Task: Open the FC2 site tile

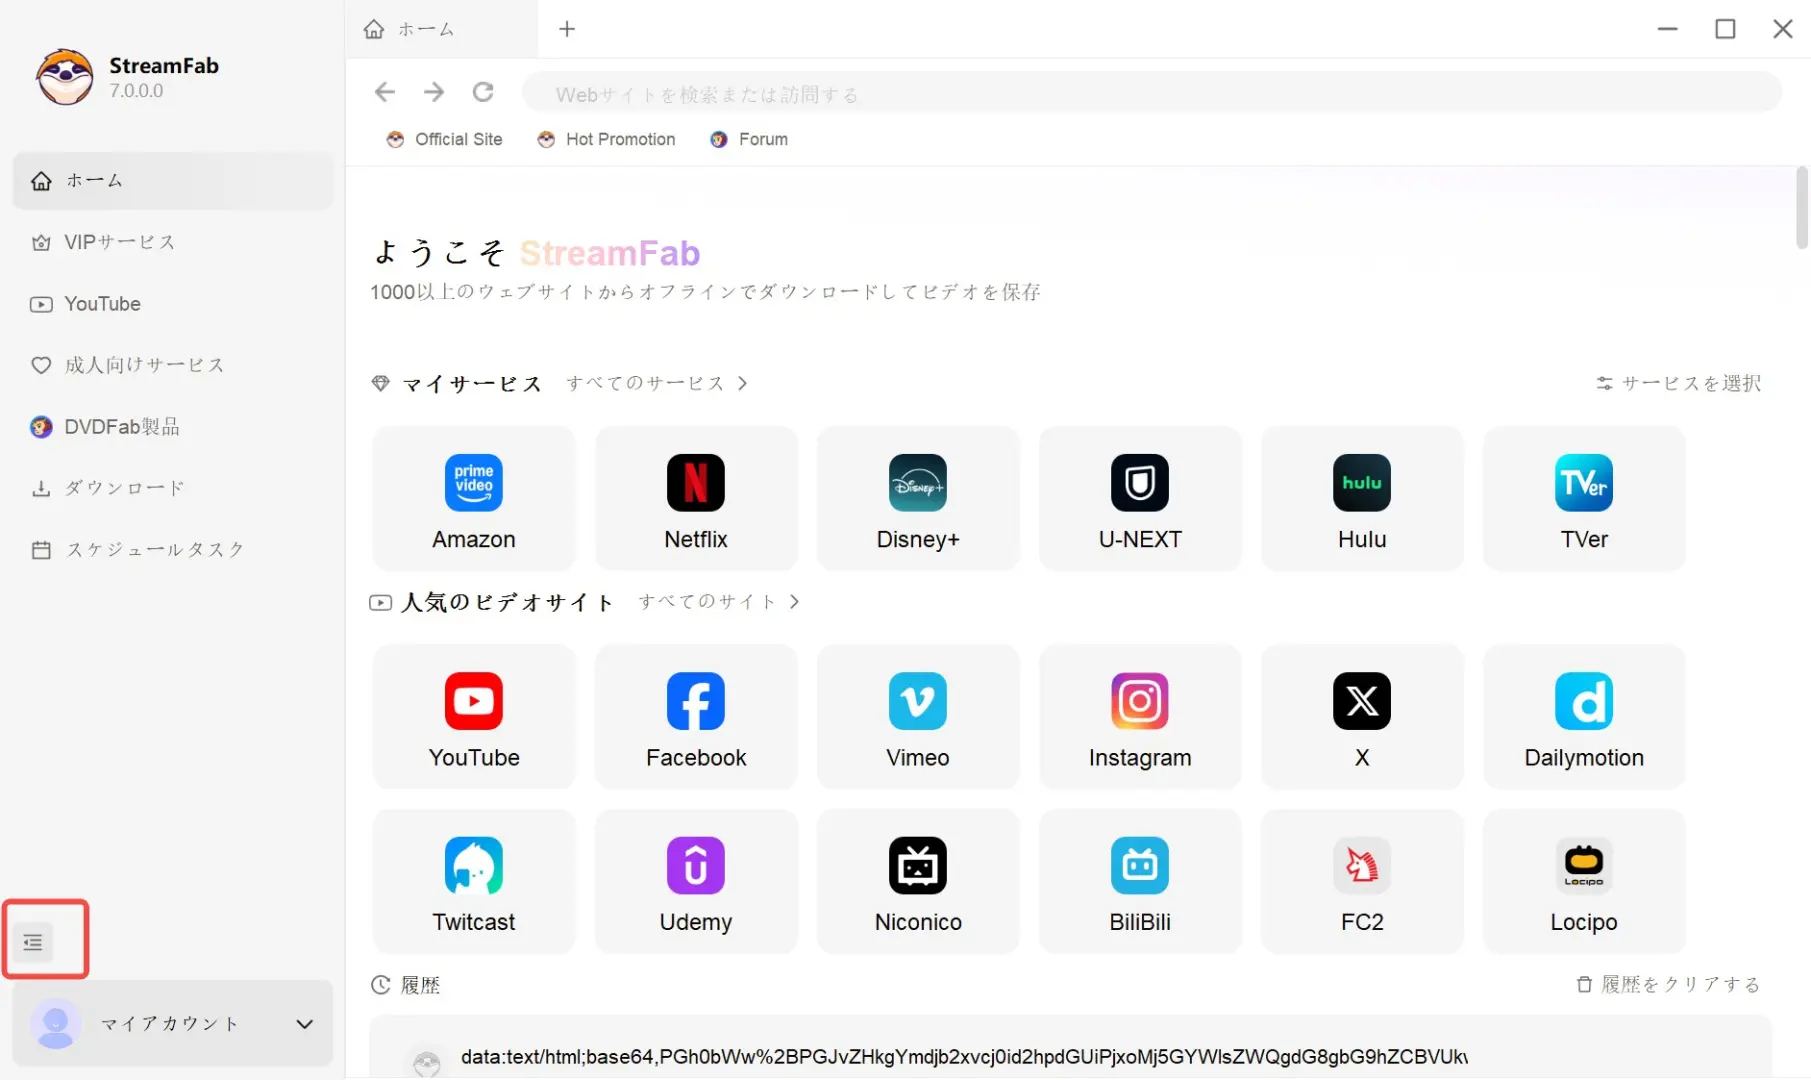Action: [x=1362, y=881]
